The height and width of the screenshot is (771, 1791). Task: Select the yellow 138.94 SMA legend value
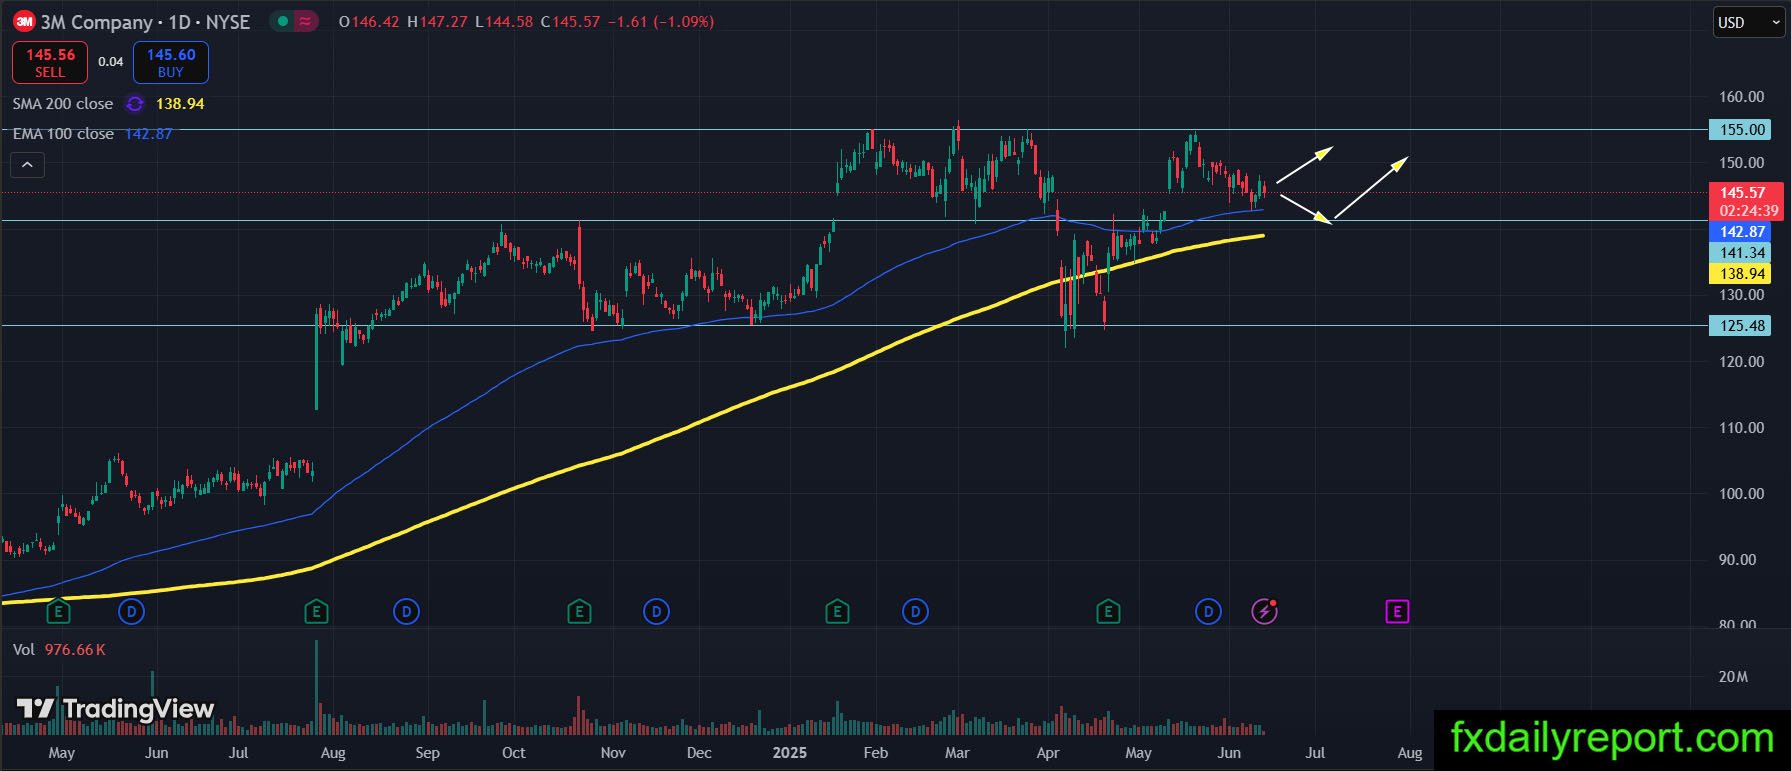click(180, 104)
